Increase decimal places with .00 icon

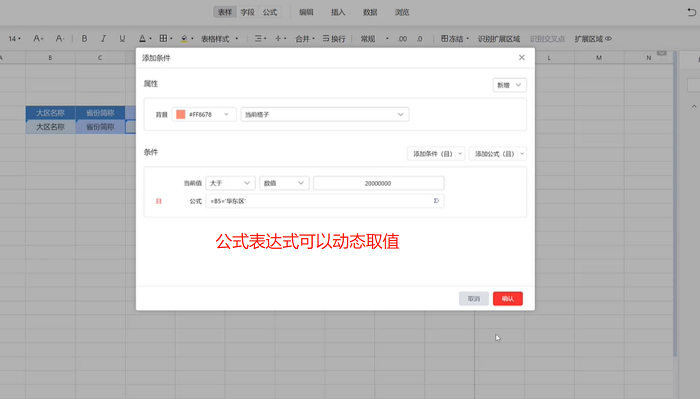click(x=402, y=39)
